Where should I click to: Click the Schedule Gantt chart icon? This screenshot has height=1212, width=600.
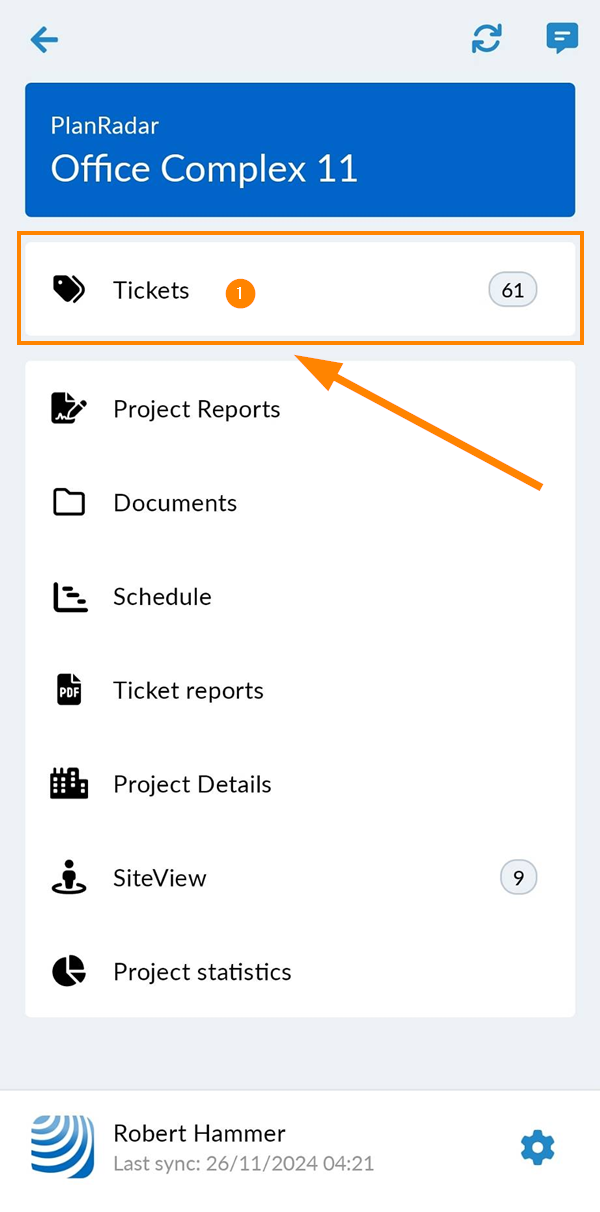[x=69, y=597]
